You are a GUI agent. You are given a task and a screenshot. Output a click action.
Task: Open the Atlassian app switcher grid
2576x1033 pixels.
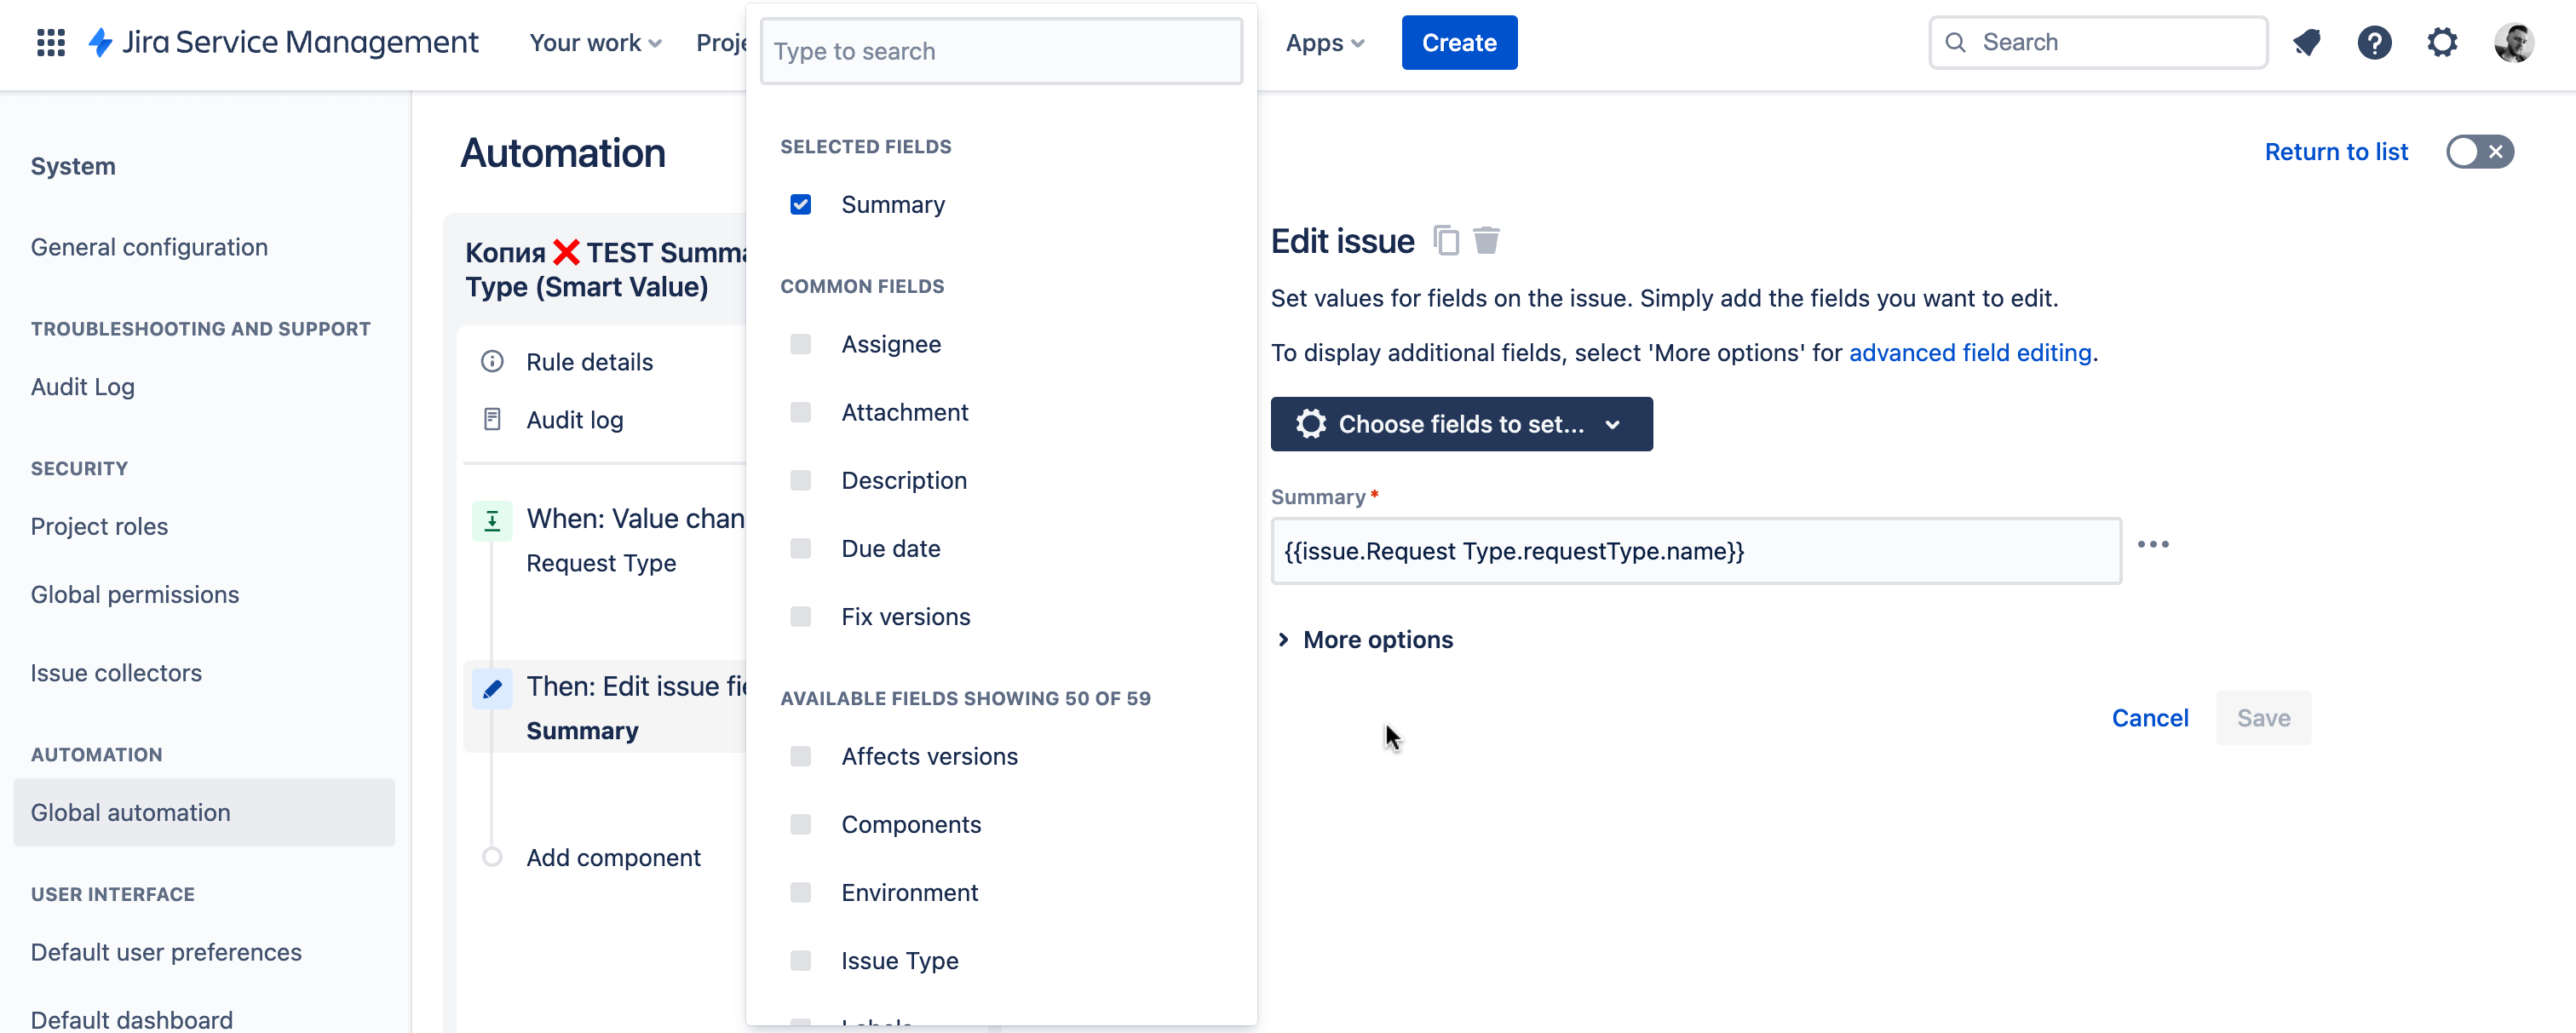[x=49, y=42]
